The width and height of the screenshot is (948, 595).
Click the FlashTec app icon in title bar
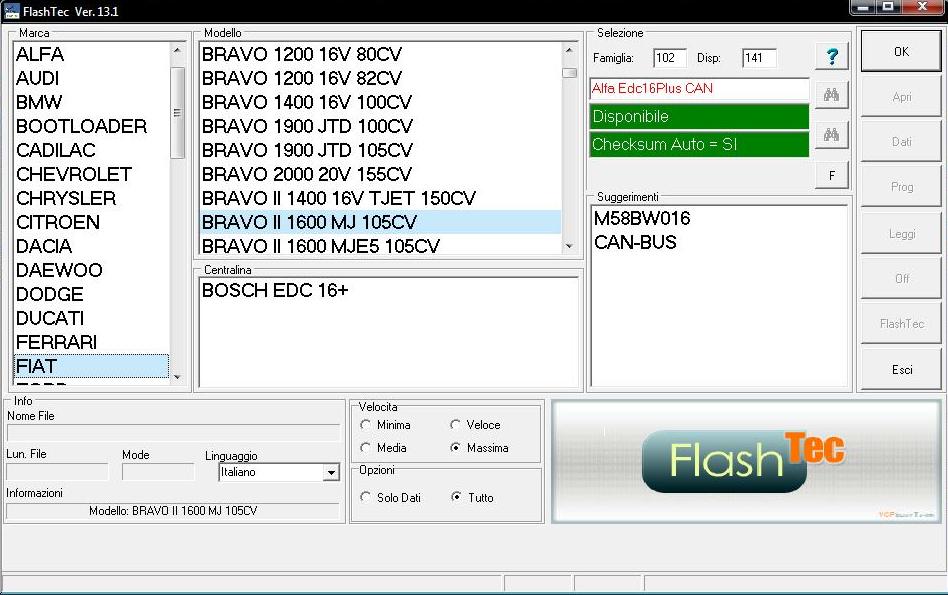11,11
